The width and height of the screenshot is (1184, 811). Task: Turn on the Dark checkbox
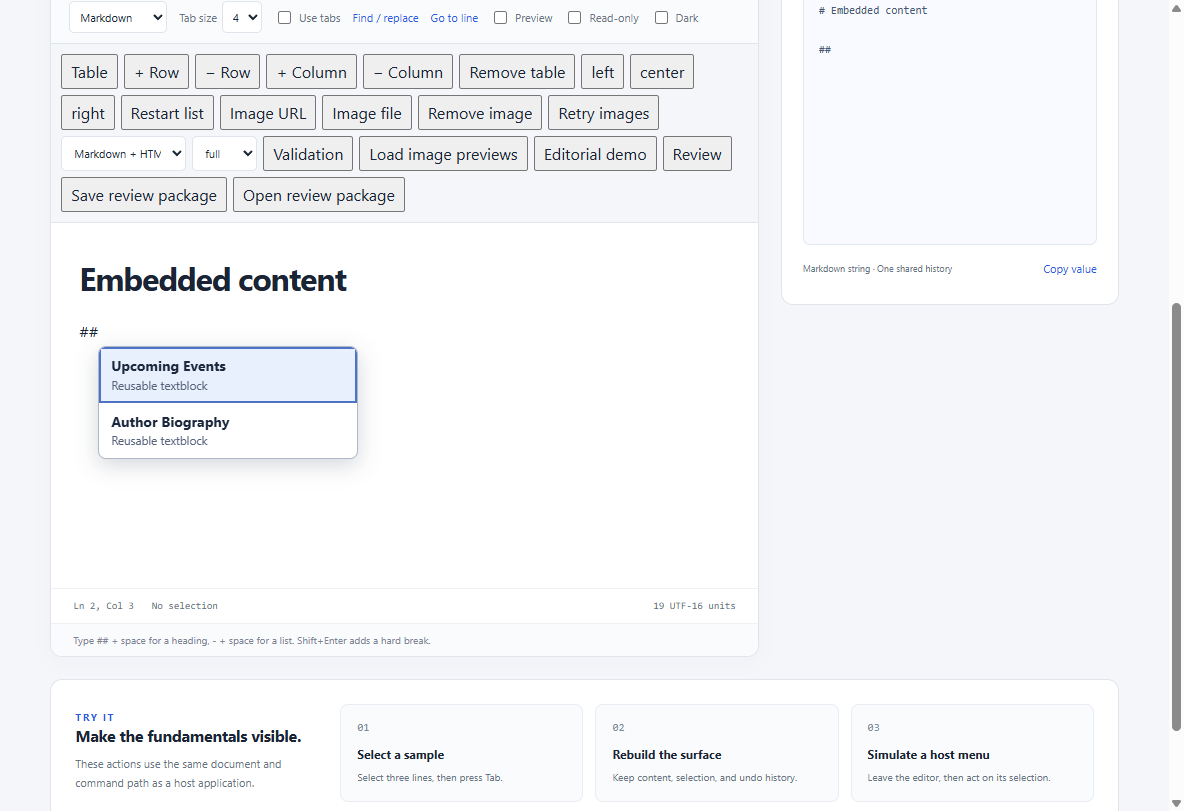pos(661,17)
